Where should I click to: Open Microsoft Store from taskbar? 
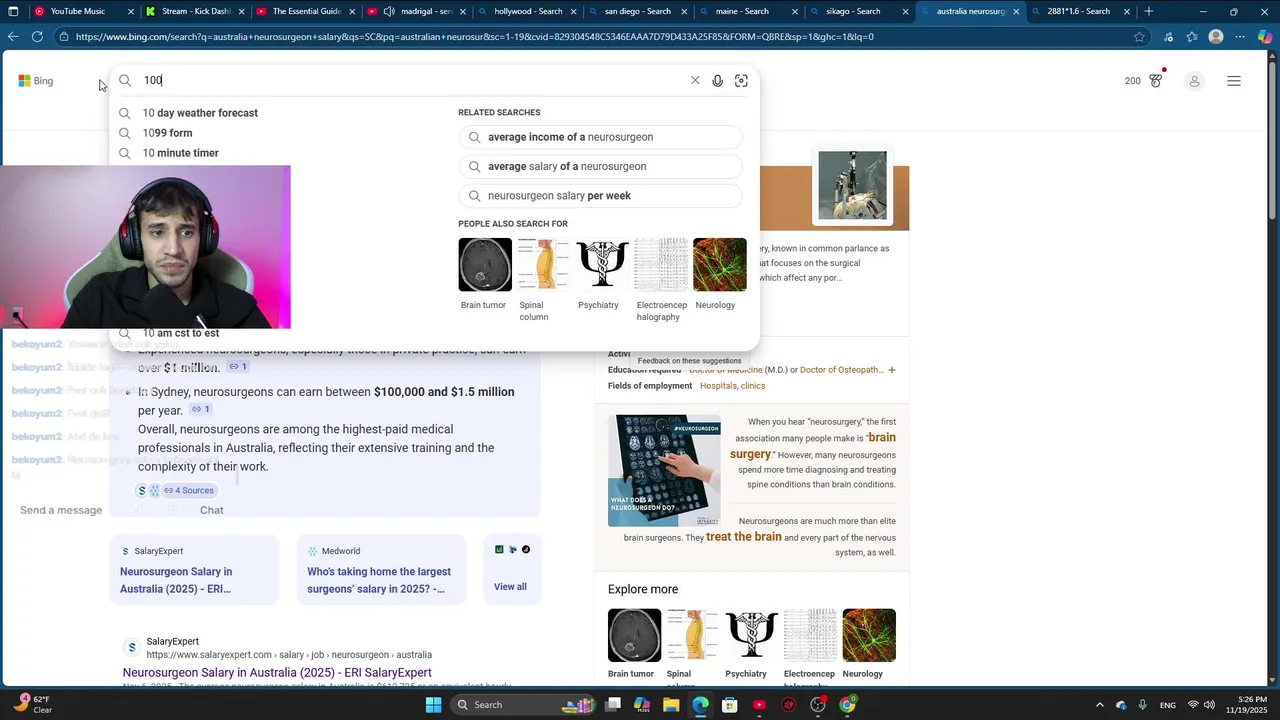[x=730, y=705]
